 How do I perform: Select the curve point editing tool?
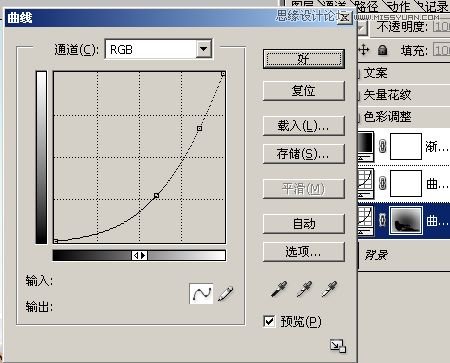201,294
